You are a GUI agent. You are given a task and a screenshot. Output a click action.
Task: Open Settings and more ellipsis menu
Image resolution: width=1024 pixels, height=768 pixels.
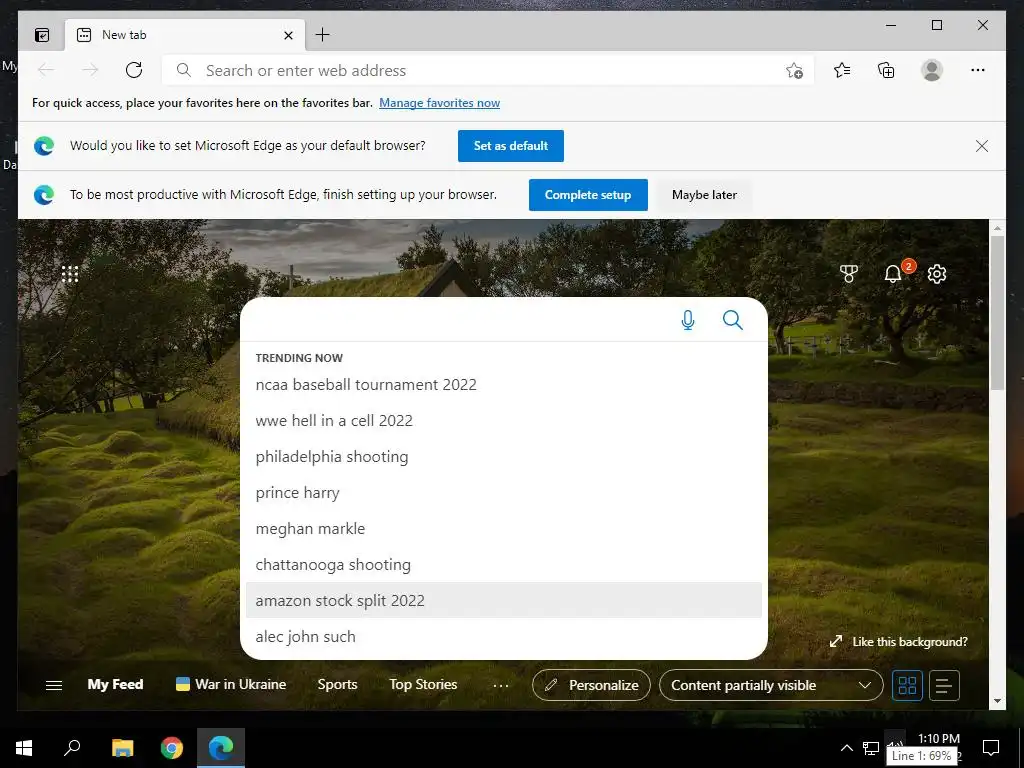coord(978,70)
